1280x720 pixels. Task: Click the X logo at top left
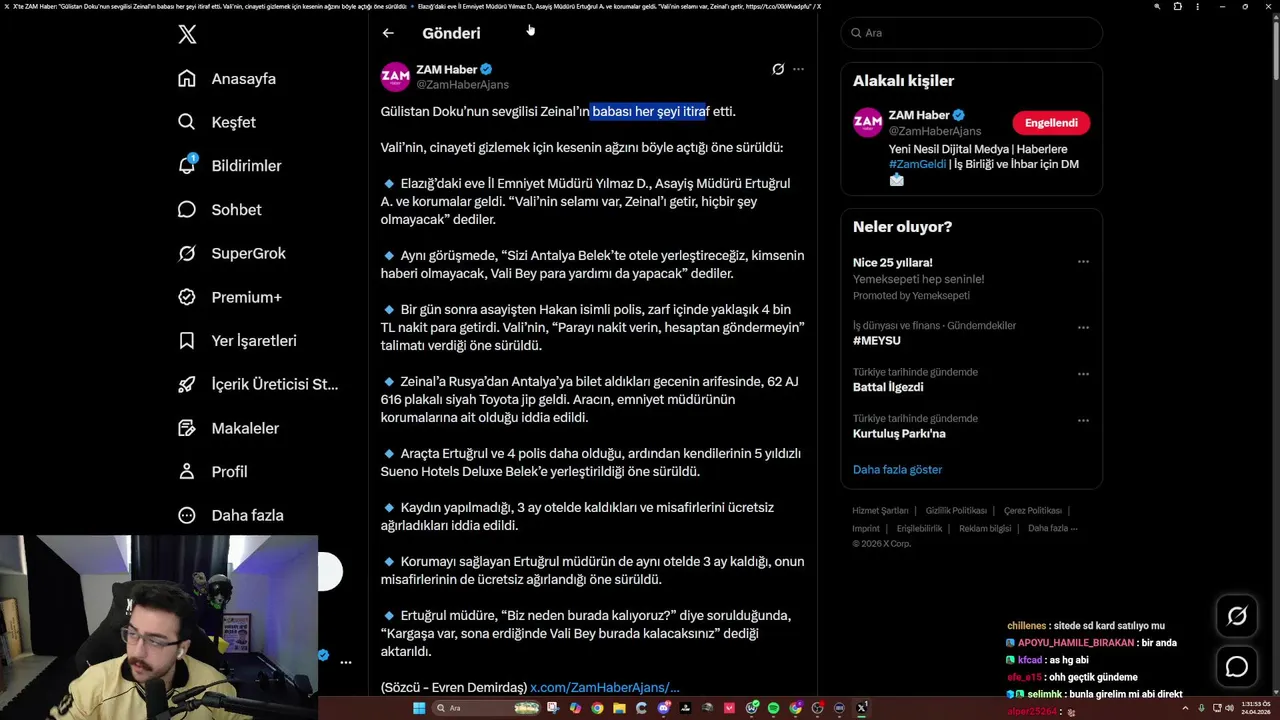tap(187, 34)
